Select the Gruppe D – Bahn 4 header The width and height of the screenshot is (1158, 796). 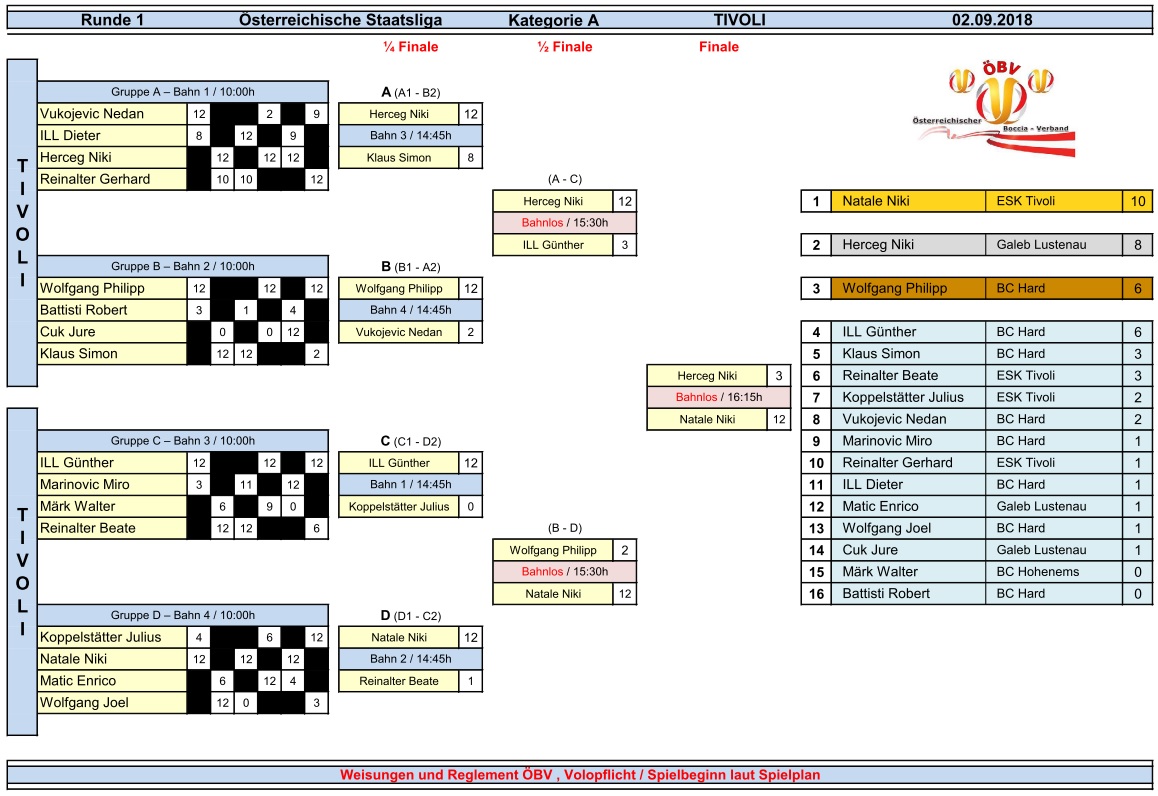[183, 615]
